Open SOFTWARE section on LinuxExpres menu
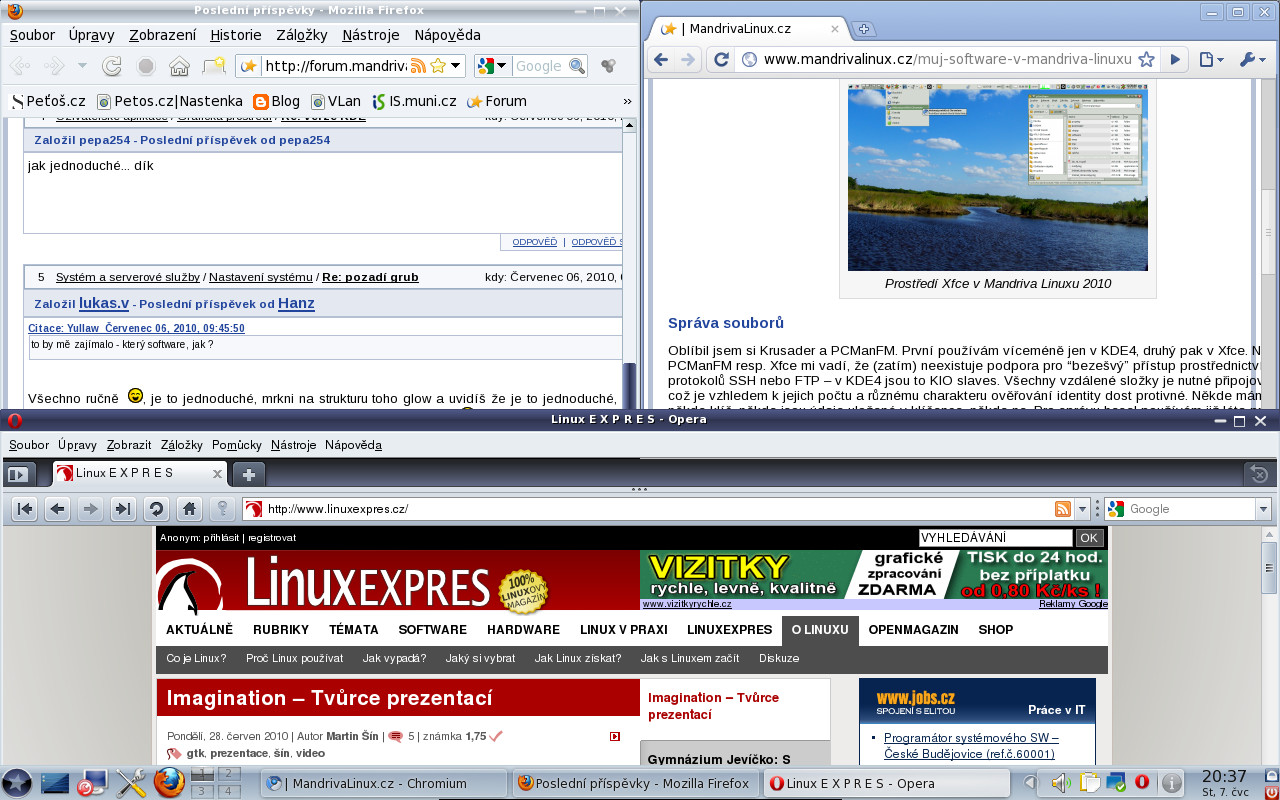This screenshot has height=800, width=1280. tap(433, 630)
